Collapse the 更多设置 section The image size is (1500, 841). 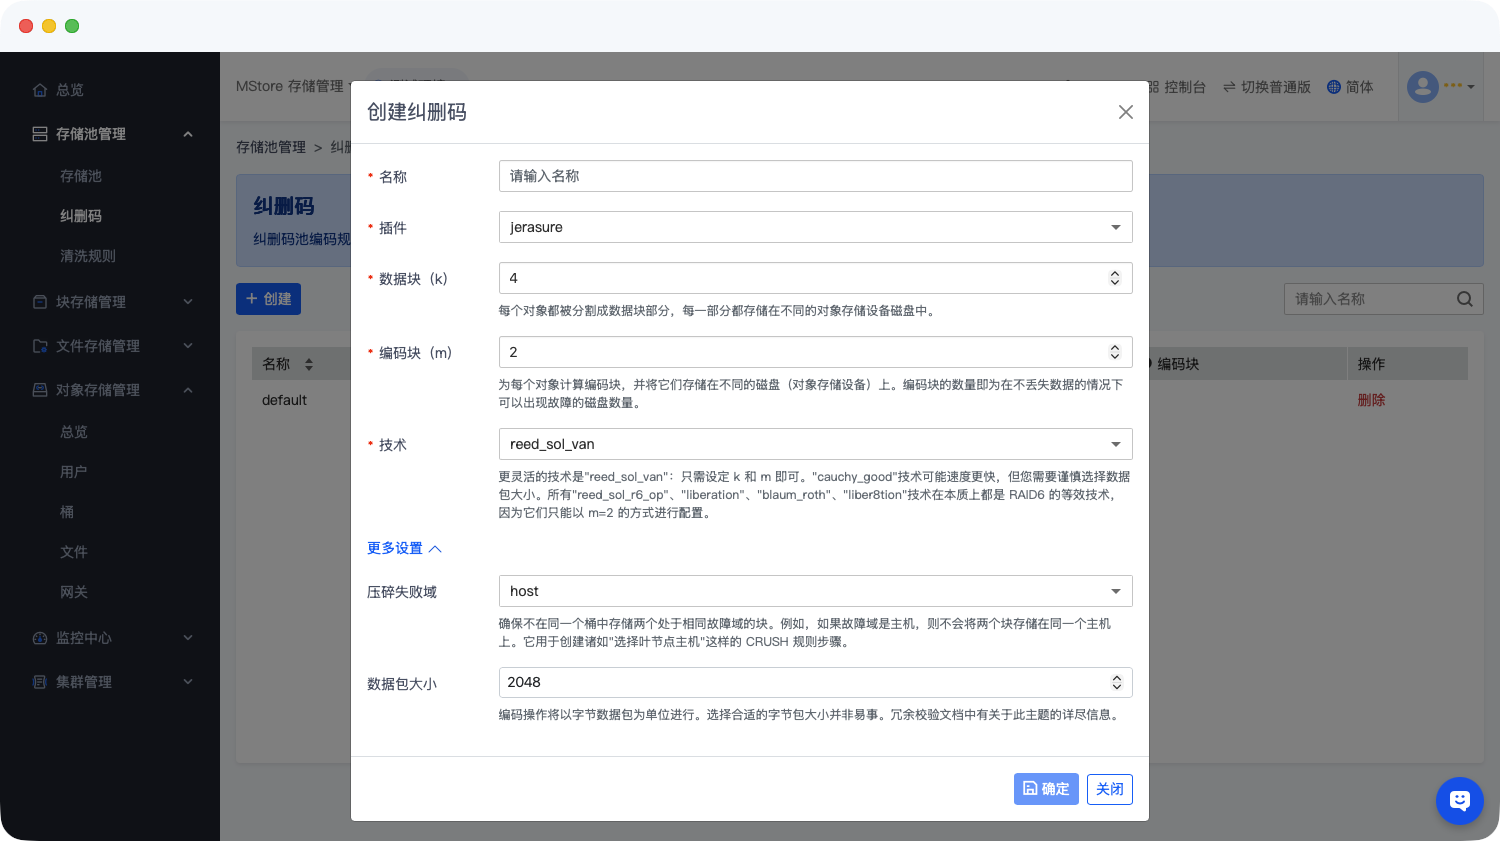[404, 548]
